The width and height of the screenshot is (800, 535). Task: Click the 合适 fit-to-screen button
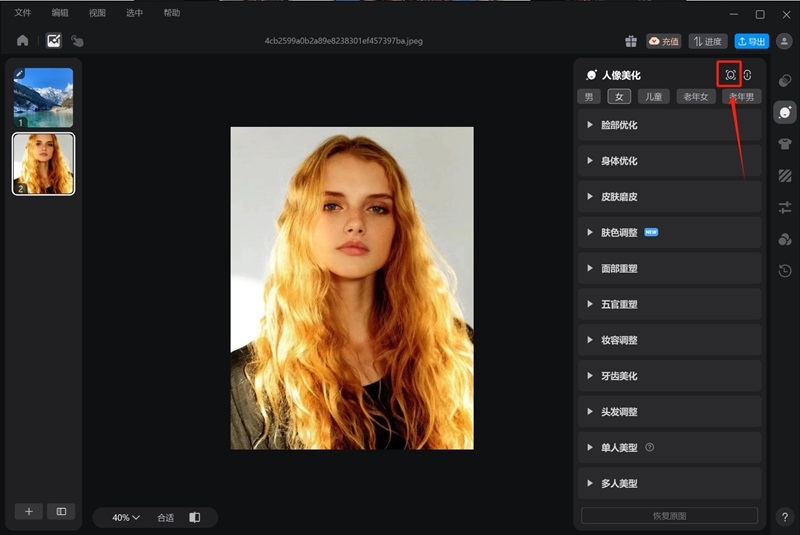165,517
